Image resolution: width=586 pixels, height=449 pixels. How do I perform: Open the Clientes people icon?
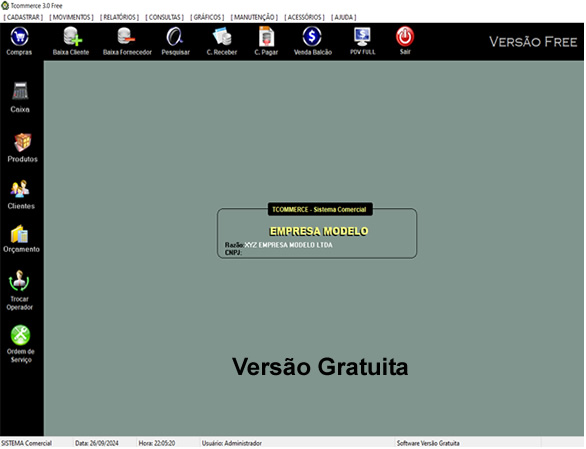click(20, 189)
